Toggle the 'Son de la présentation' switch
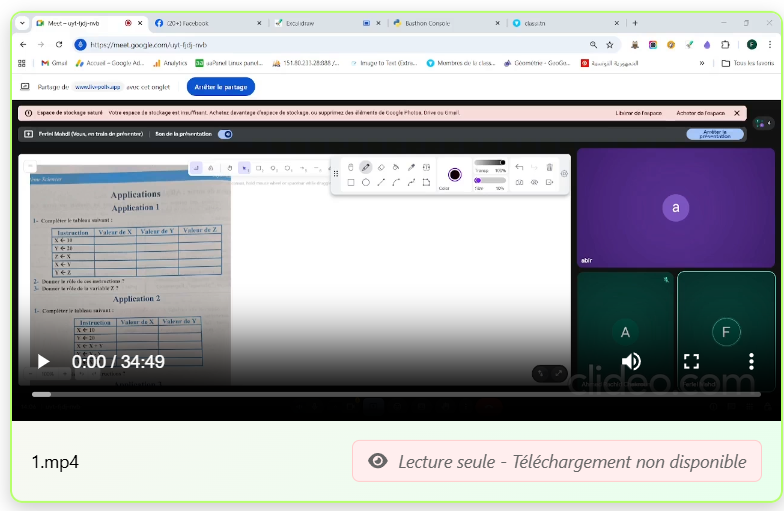The width and height of the screenshot is (784, 511). (225, 134)
